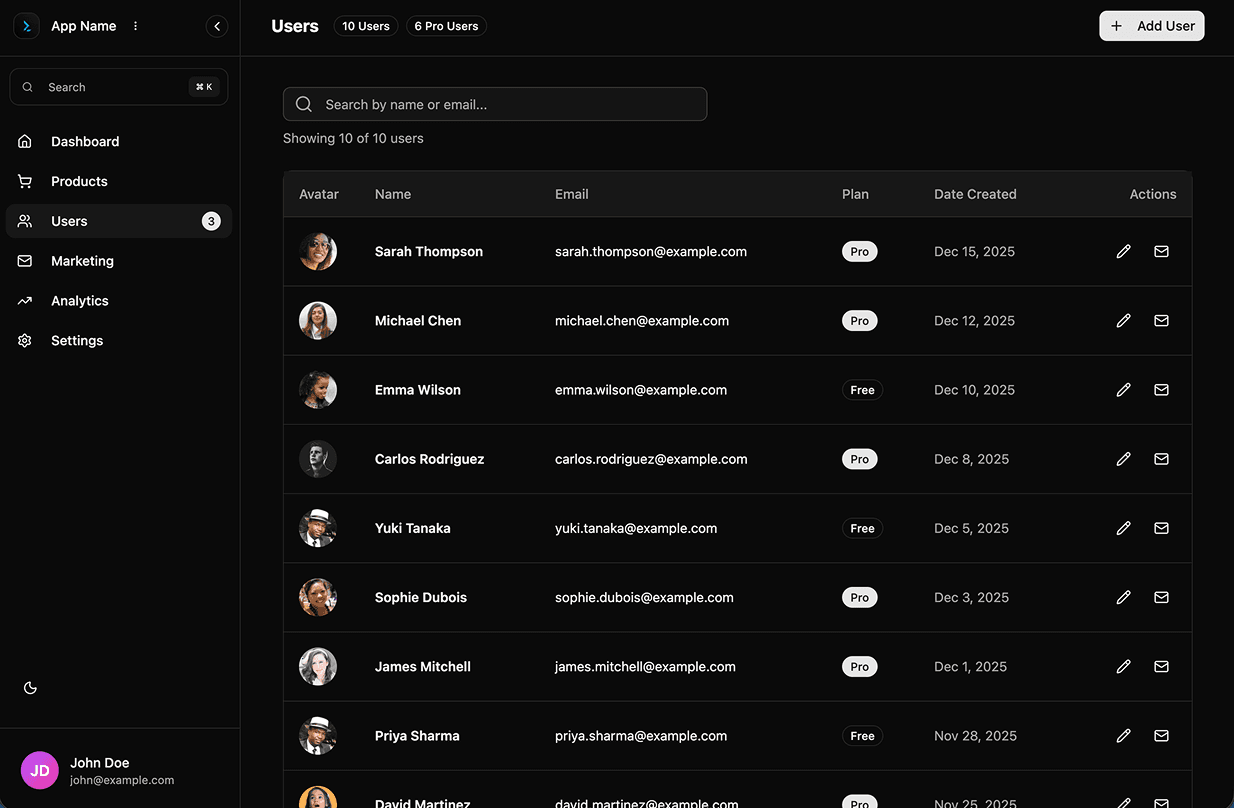The image size is (1234, 808).
Task: Select Users in the sidebar navigation
Action: [x=69, y=221]
